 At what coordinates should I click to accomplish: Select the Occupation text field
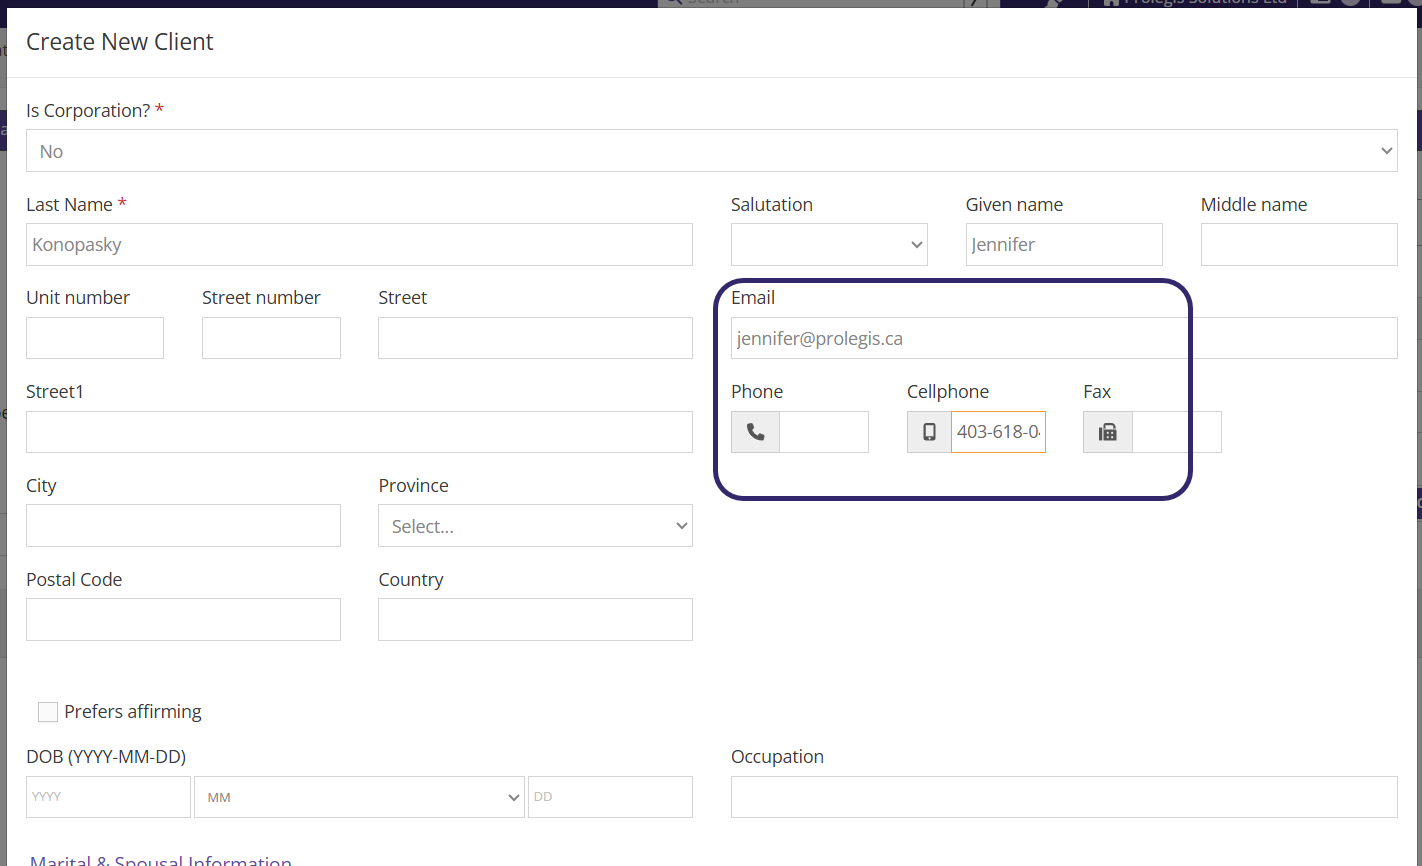[1063, 797]
